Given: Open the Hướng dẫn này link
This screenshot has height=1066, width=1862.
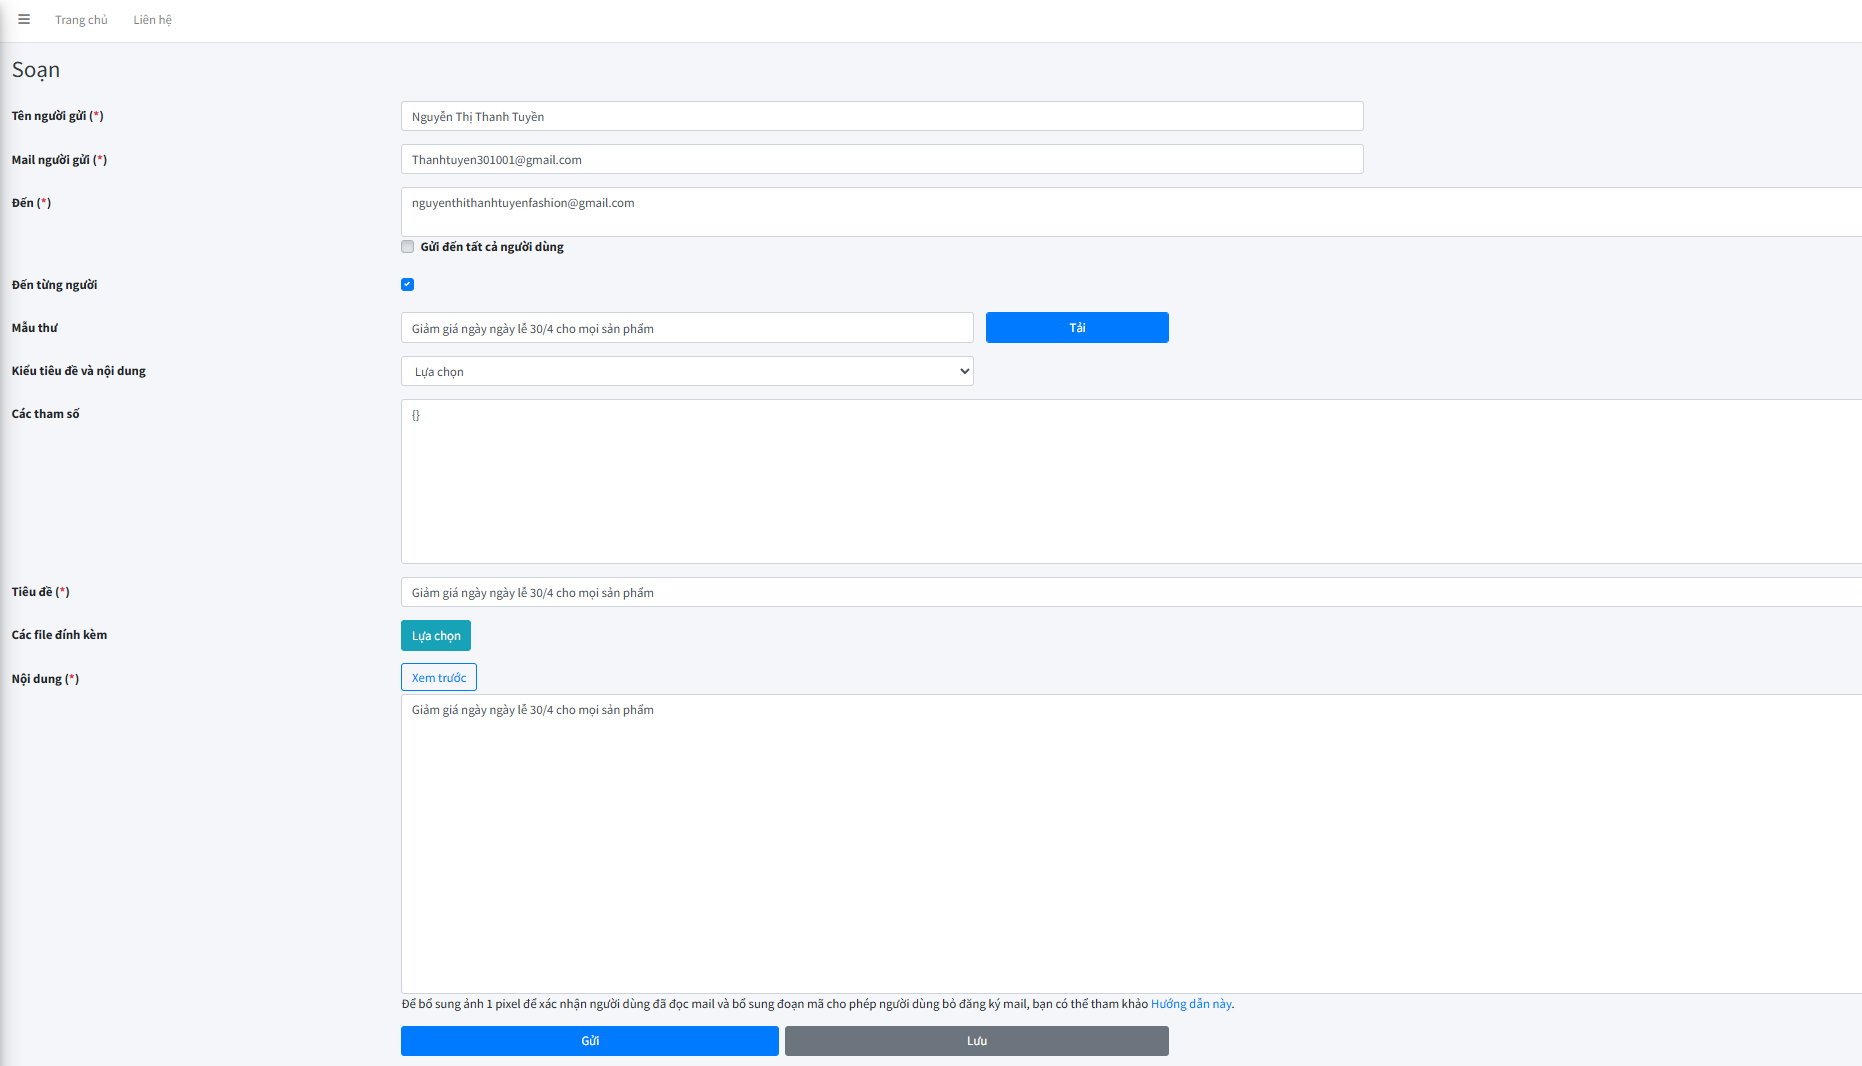Looking at the screenshot, I should [x=1190, y=1004].
